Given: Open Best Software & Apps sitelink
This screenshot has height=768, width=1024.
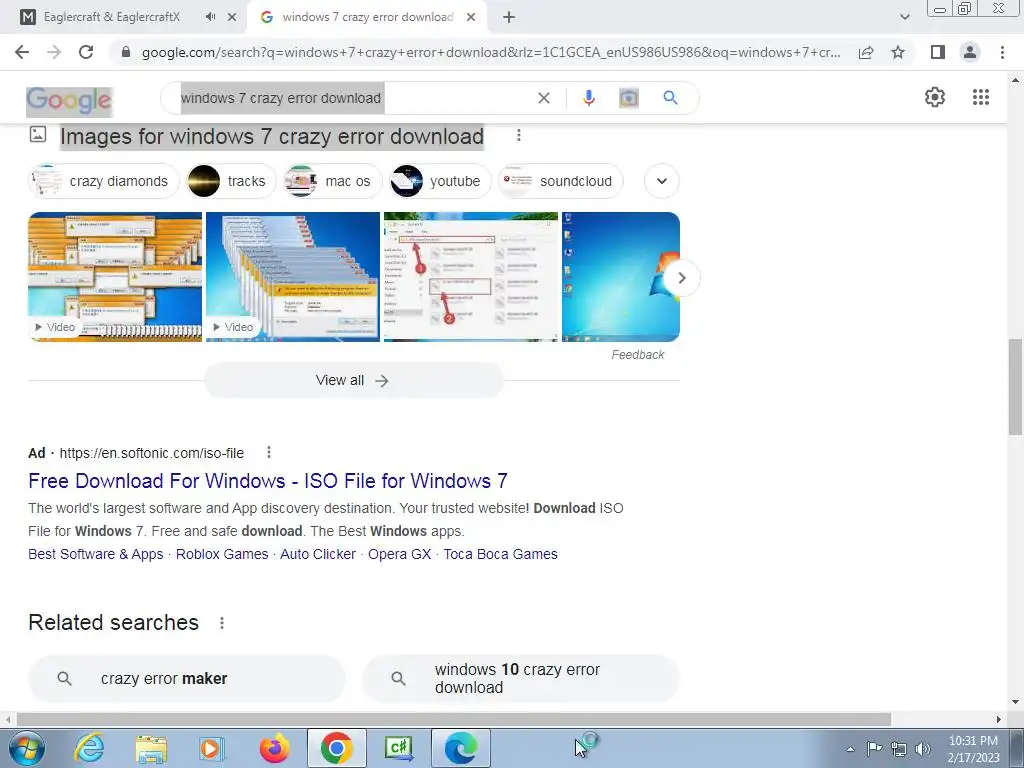Looking at the screenshot, I should pyautogui.click(x=95, y=554).
